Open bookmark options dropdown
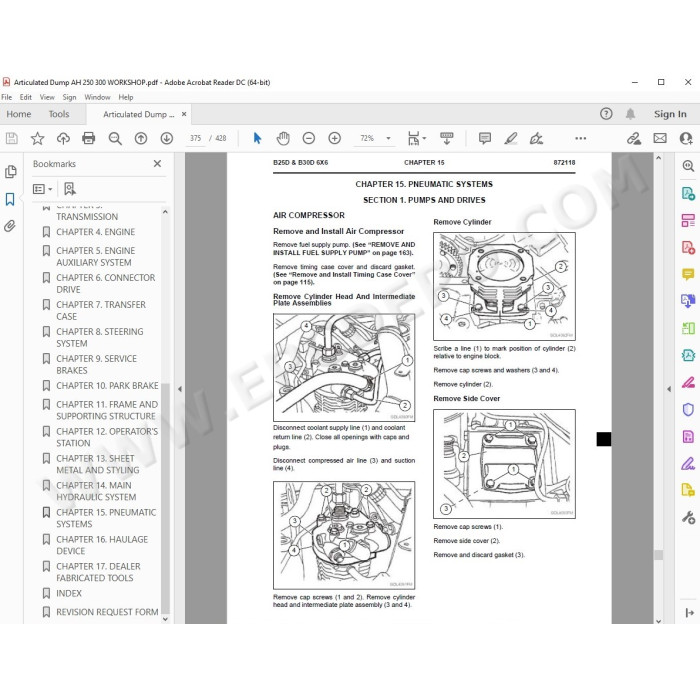This screenshot has width=700, height=700. [x=42, y=189]
